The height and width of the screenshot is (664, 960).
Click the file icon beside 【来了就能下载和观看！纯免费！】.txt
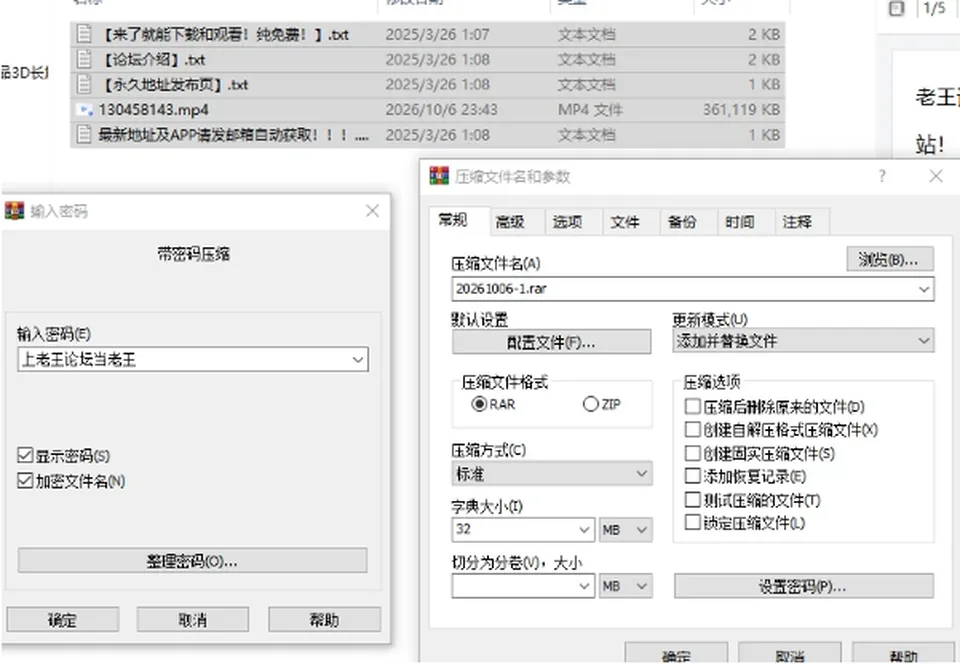pos(84,34)
